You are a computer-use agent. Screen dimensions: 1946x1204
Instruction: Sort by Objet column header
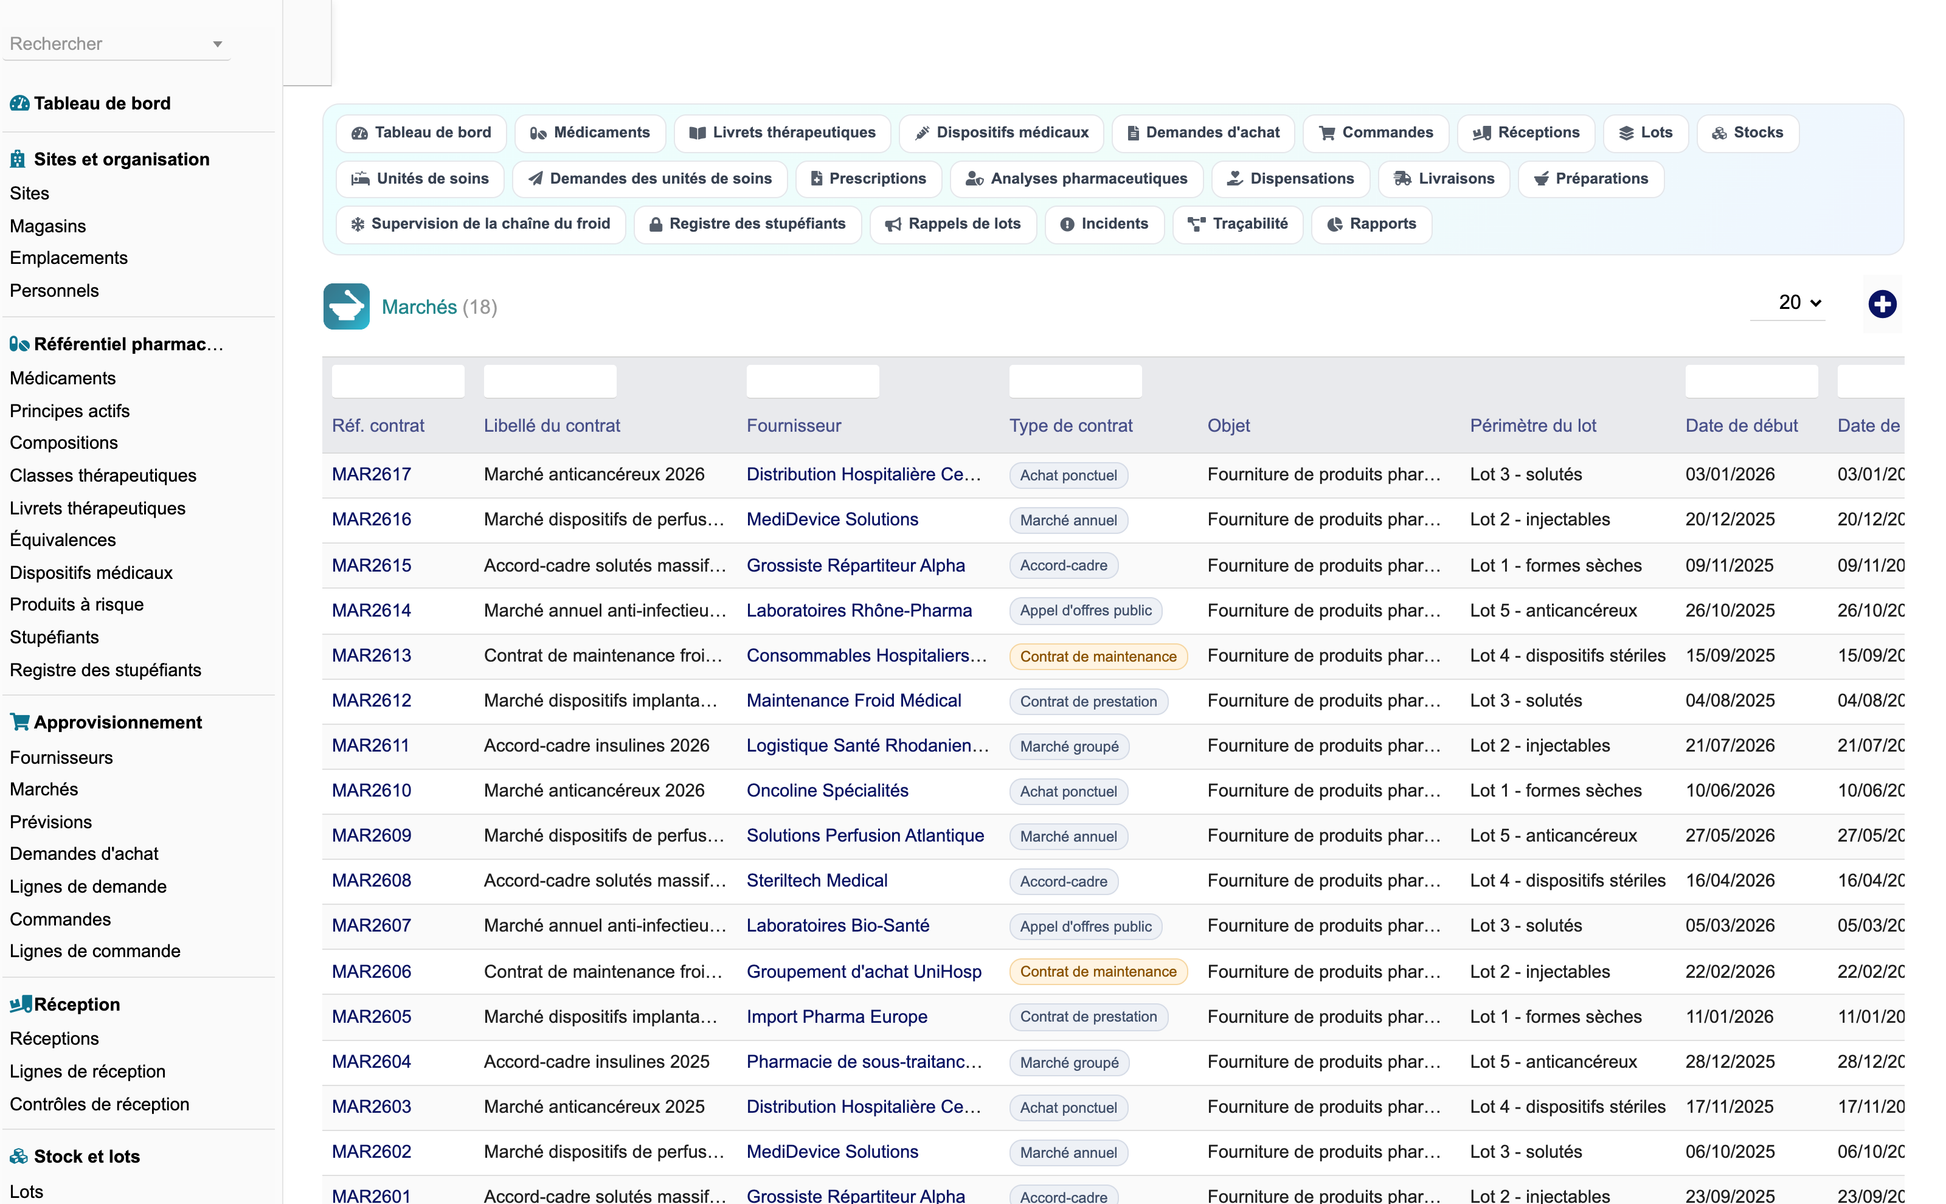point(1229,426)
